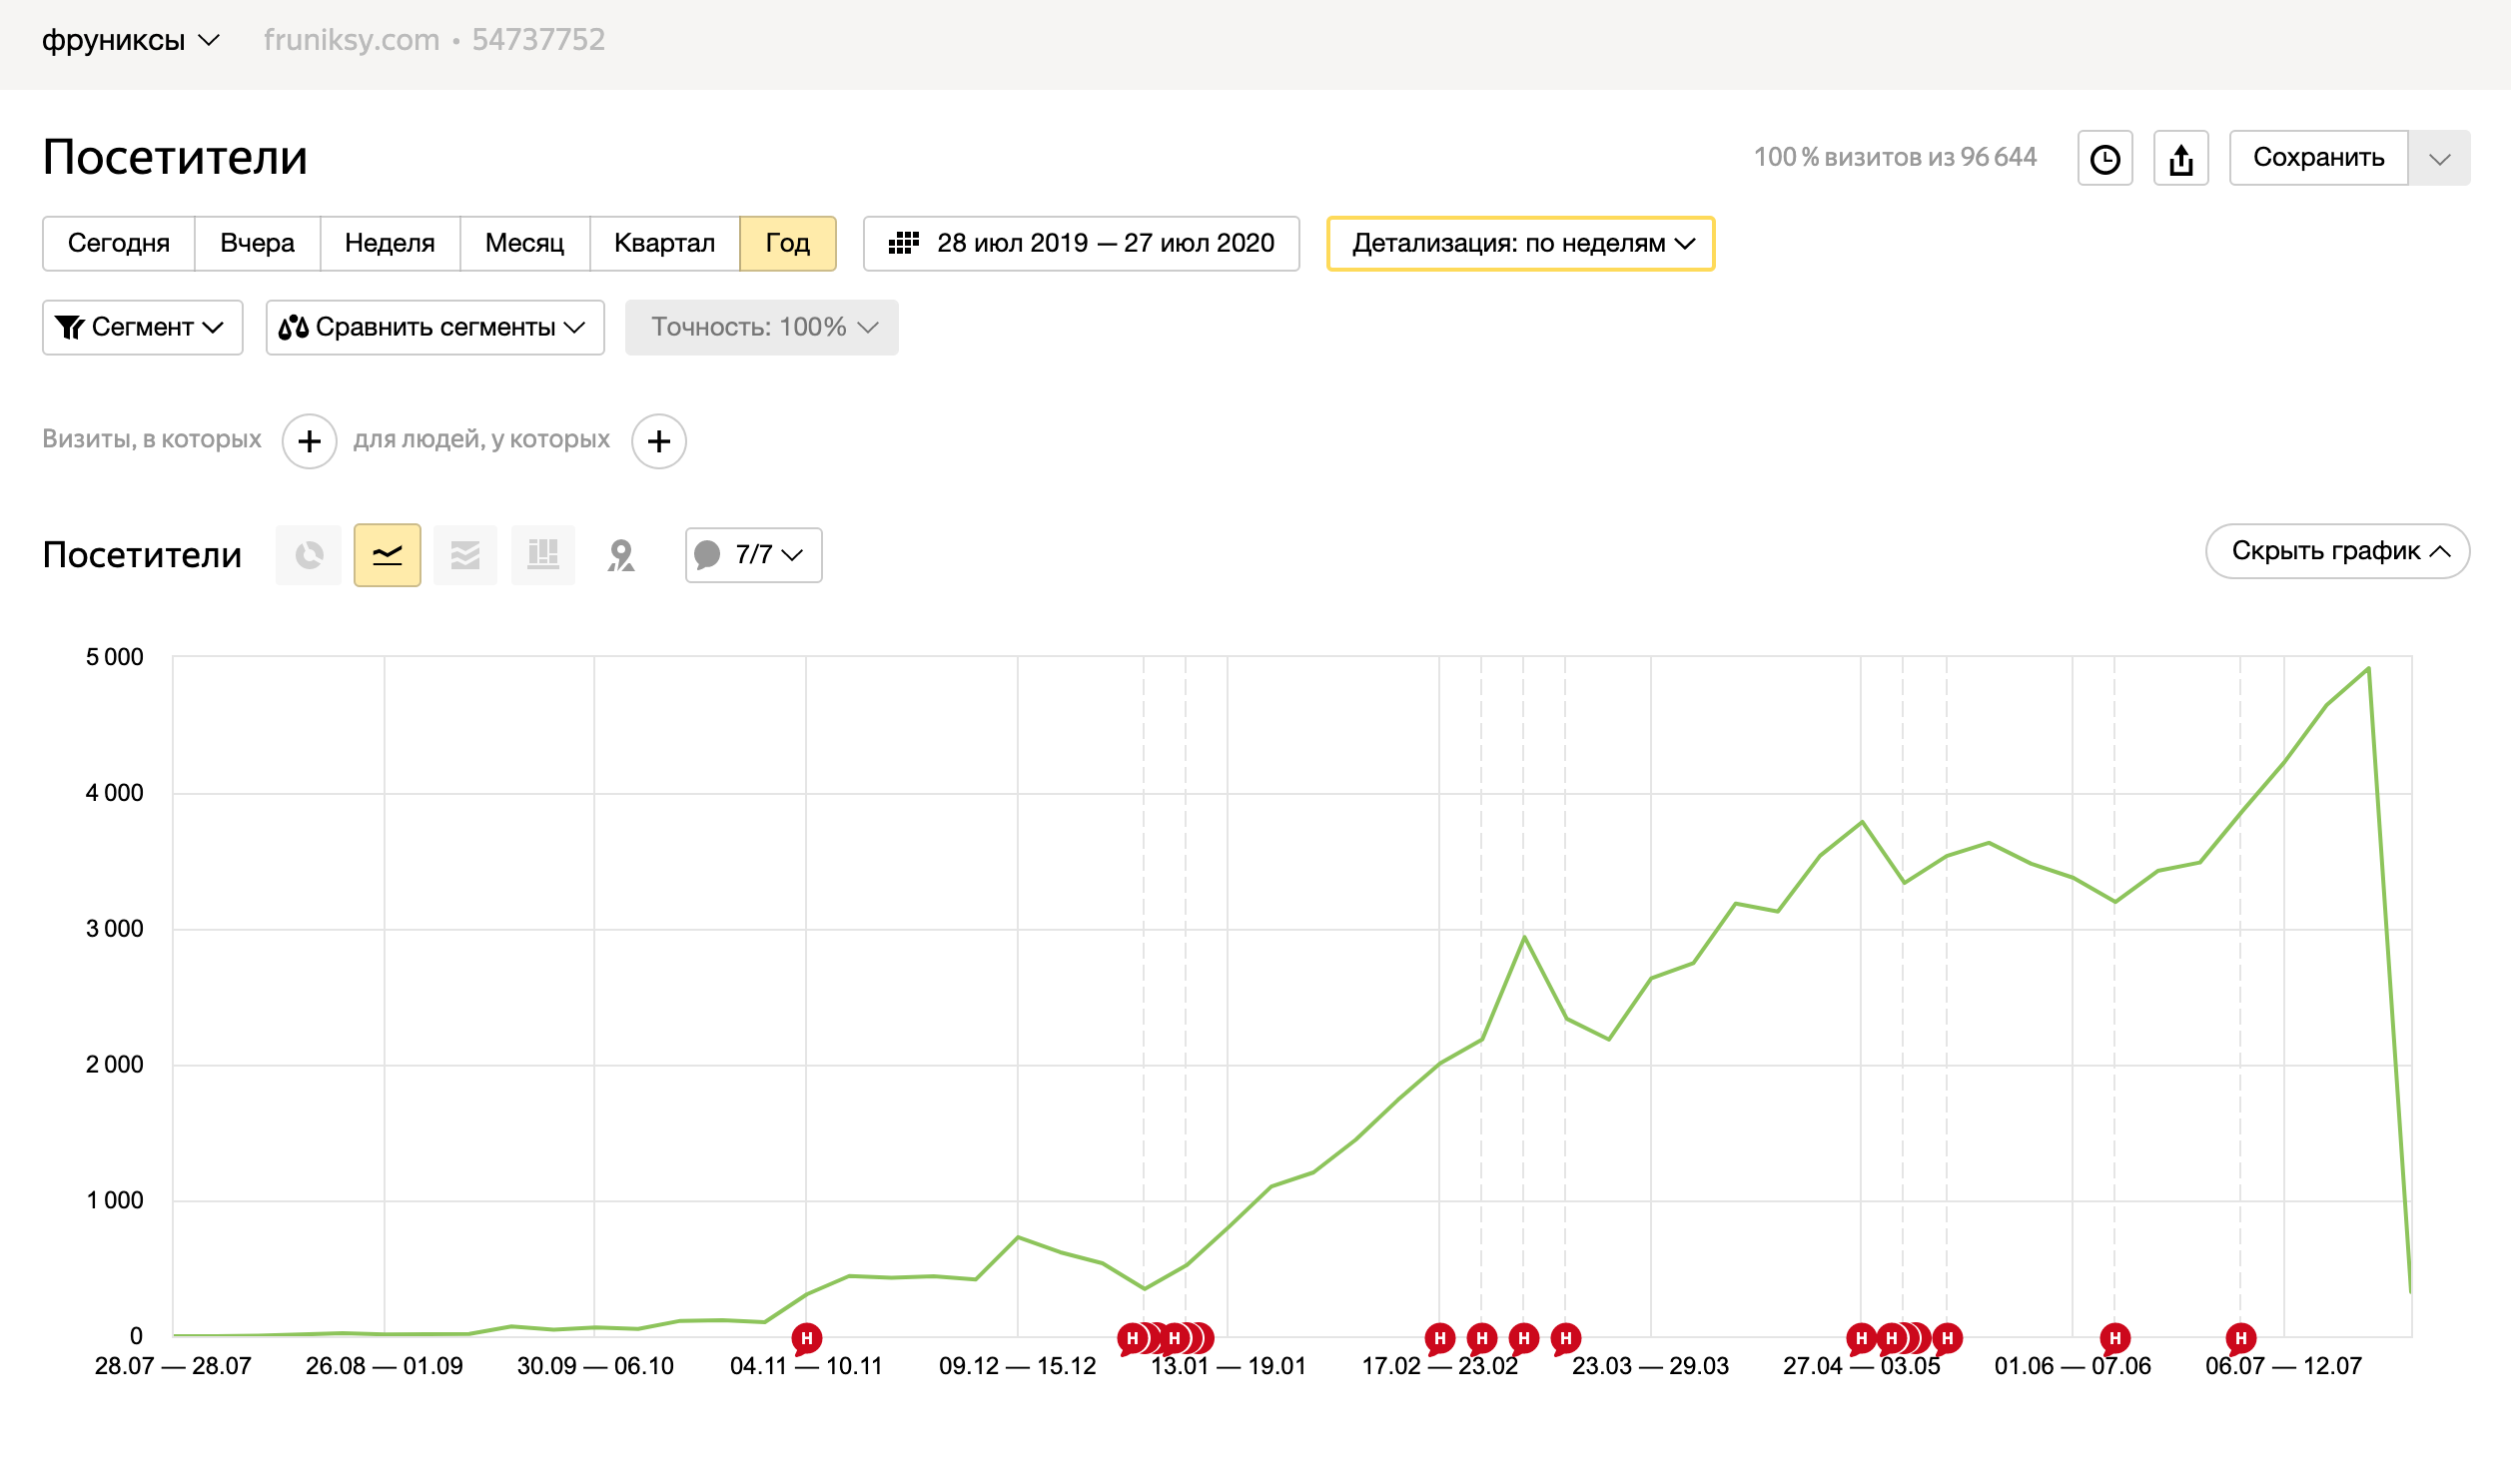This screenshot has height=1484, width=2511.
Task: Add condition for 'Визиты, в которых'
Action: tap(309, 441)
